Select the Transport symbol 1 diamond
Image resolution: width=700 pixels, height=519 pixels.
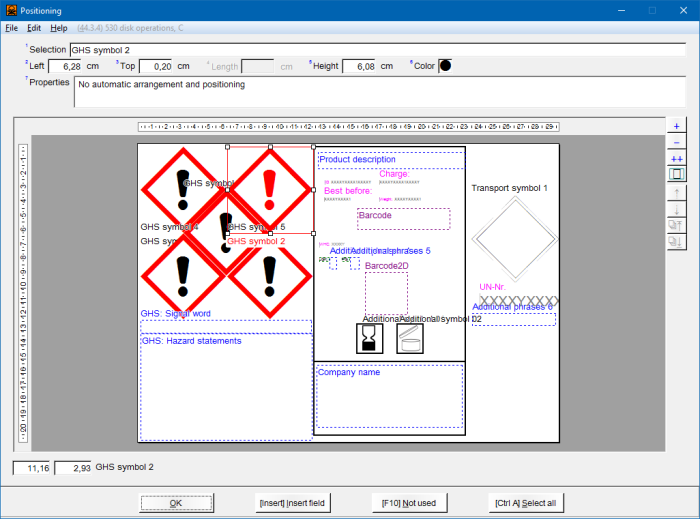tap(511, 238)
